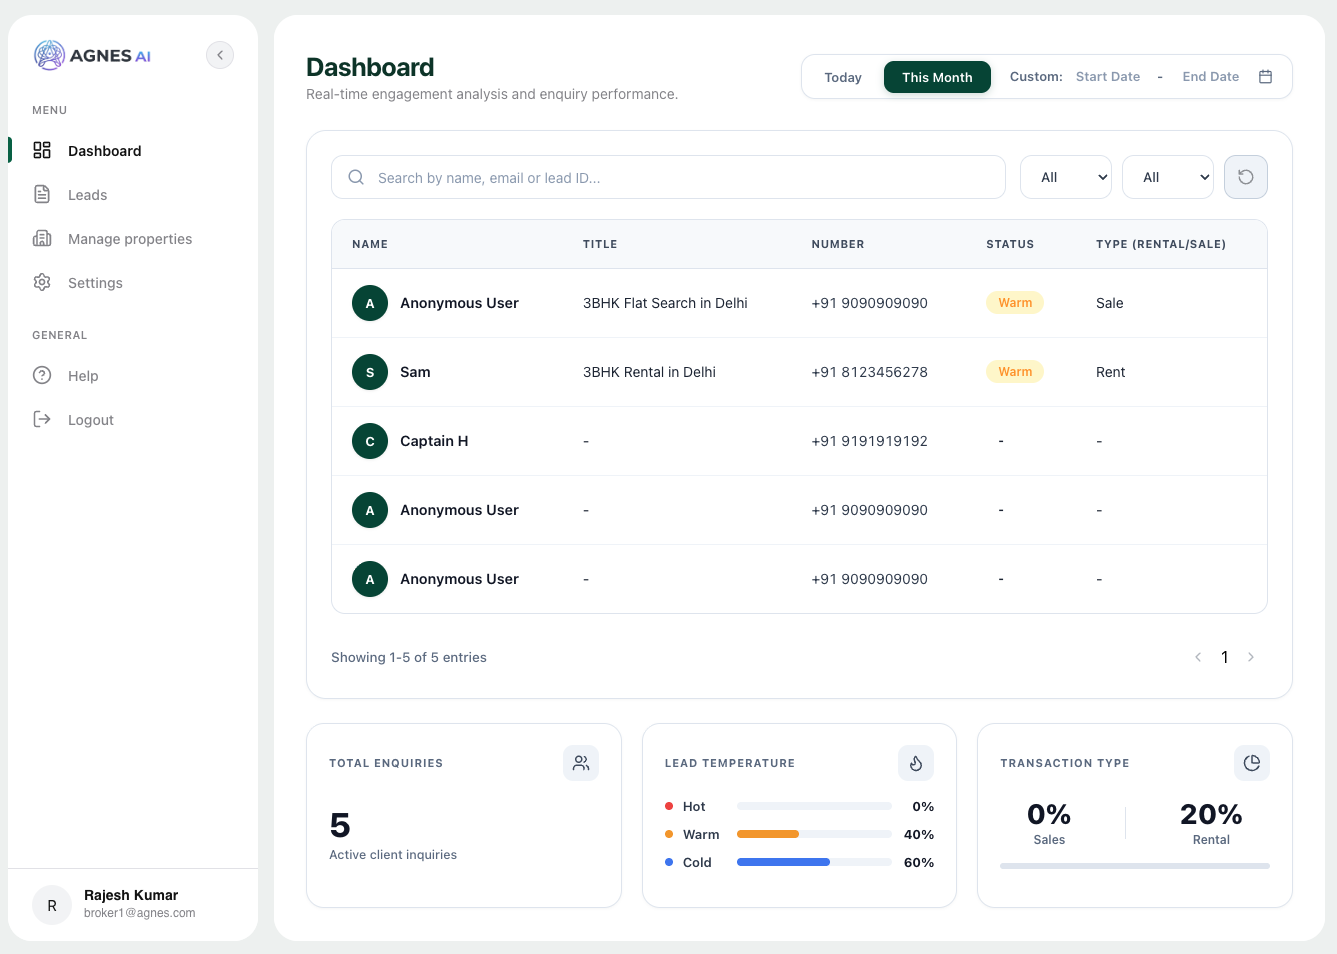
Task: Click the phone number +91 9191919192
Action: (x=870, y=441)
